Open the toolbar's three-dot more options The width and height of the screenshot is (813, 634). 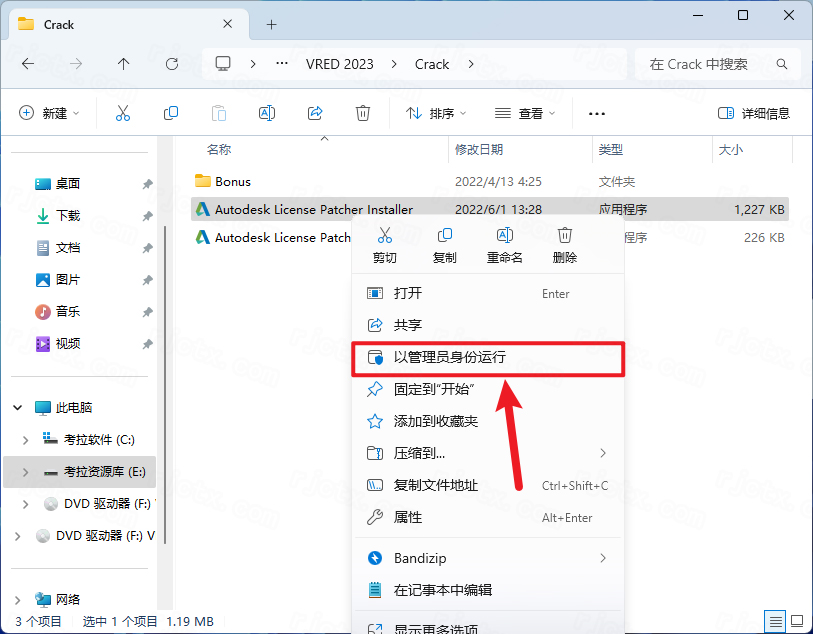[x=597, y=114]
